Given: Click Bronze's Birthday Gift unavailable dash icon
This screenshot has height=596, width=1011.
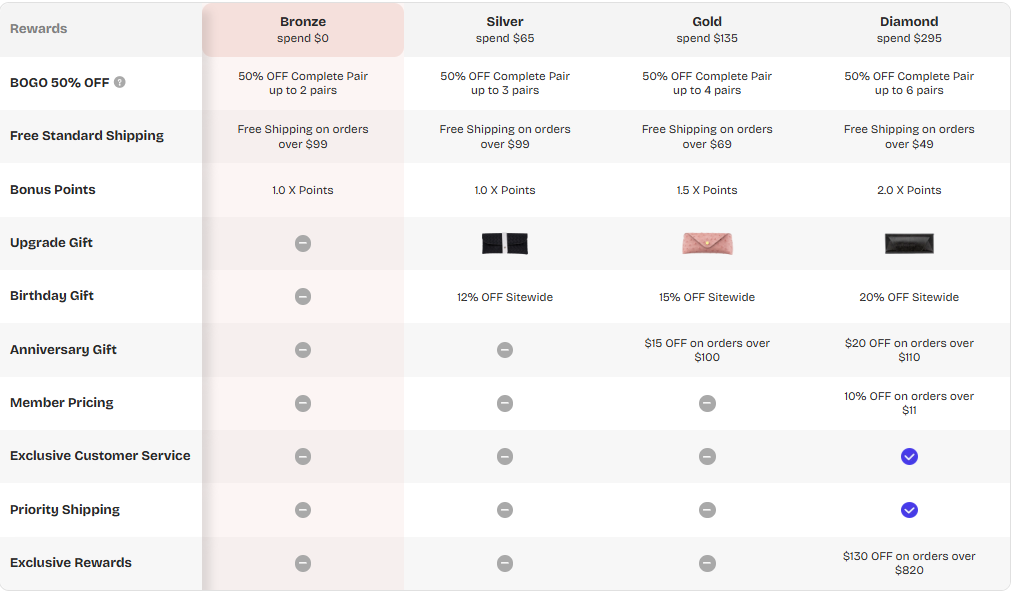Looking at the screenshot, I should 303,296.
